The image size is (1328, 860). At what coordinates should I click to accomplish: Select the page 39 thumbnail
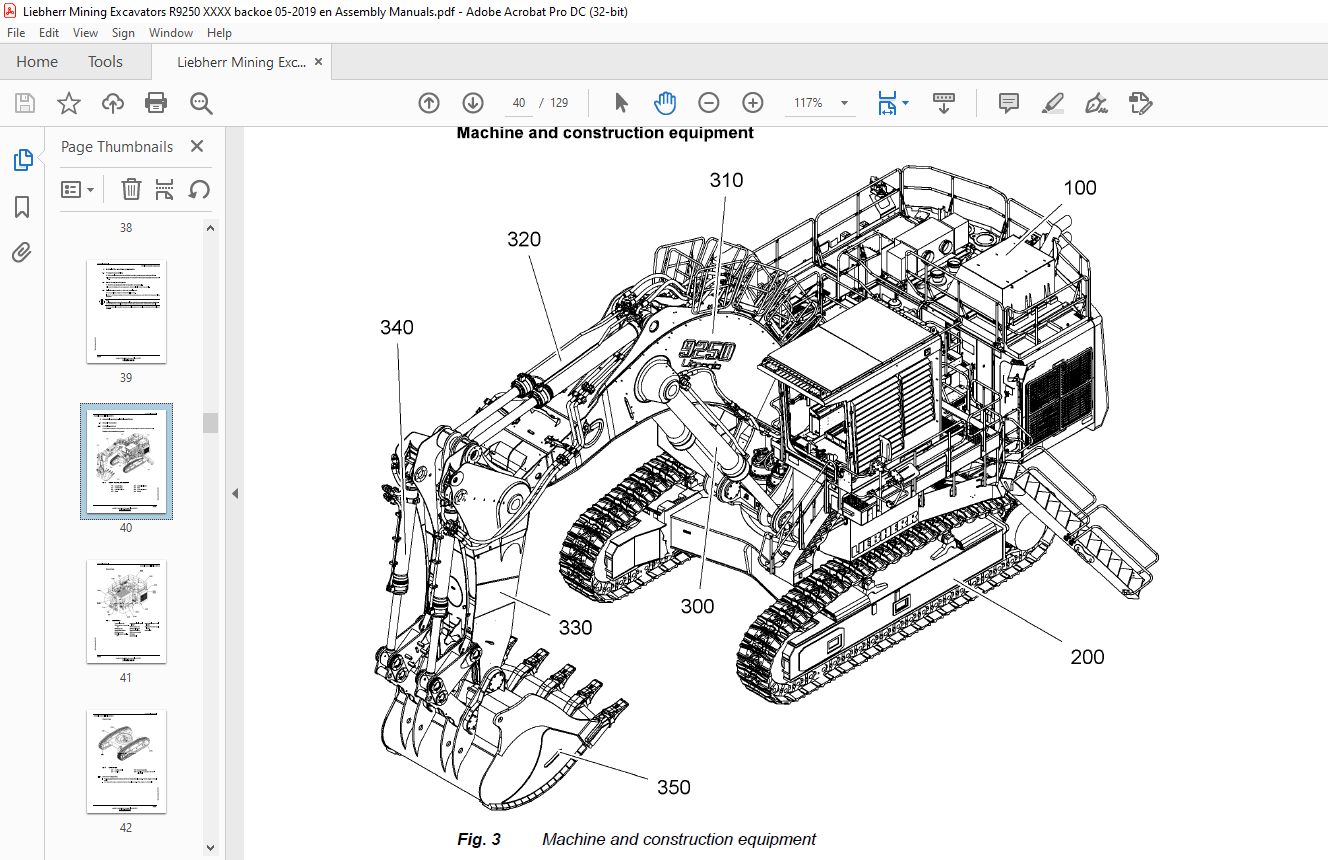click(x=126, y=312)
